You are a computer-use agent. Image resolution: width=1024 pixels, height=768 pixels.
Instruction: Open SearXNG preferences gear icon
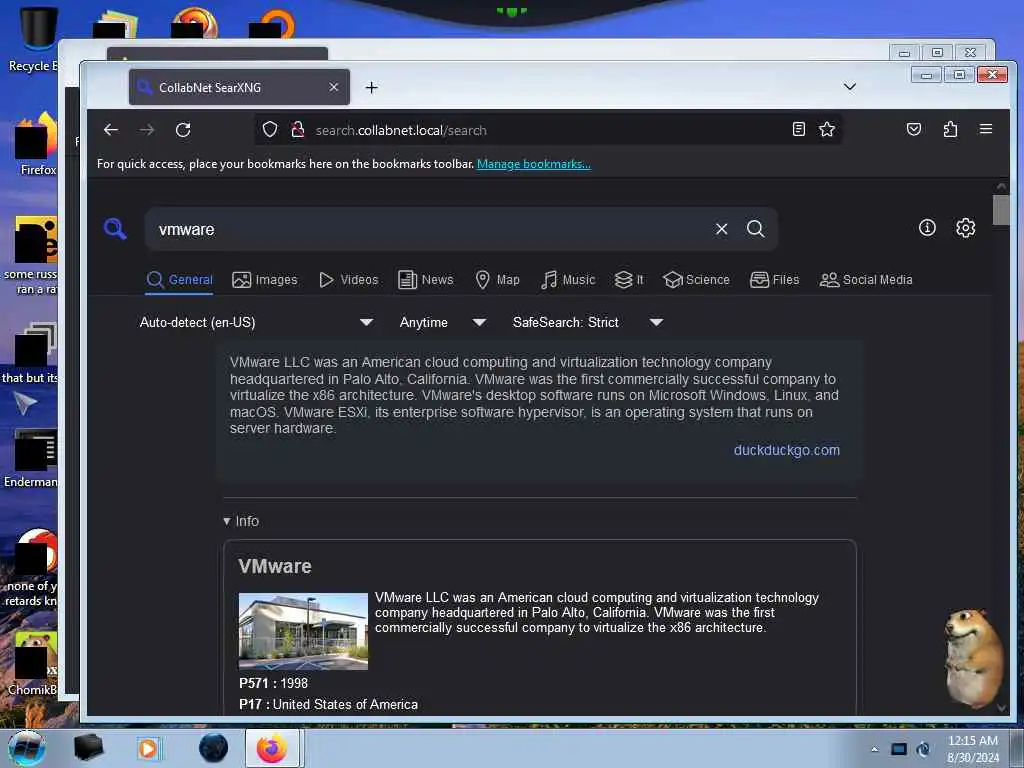click(966, 227)
